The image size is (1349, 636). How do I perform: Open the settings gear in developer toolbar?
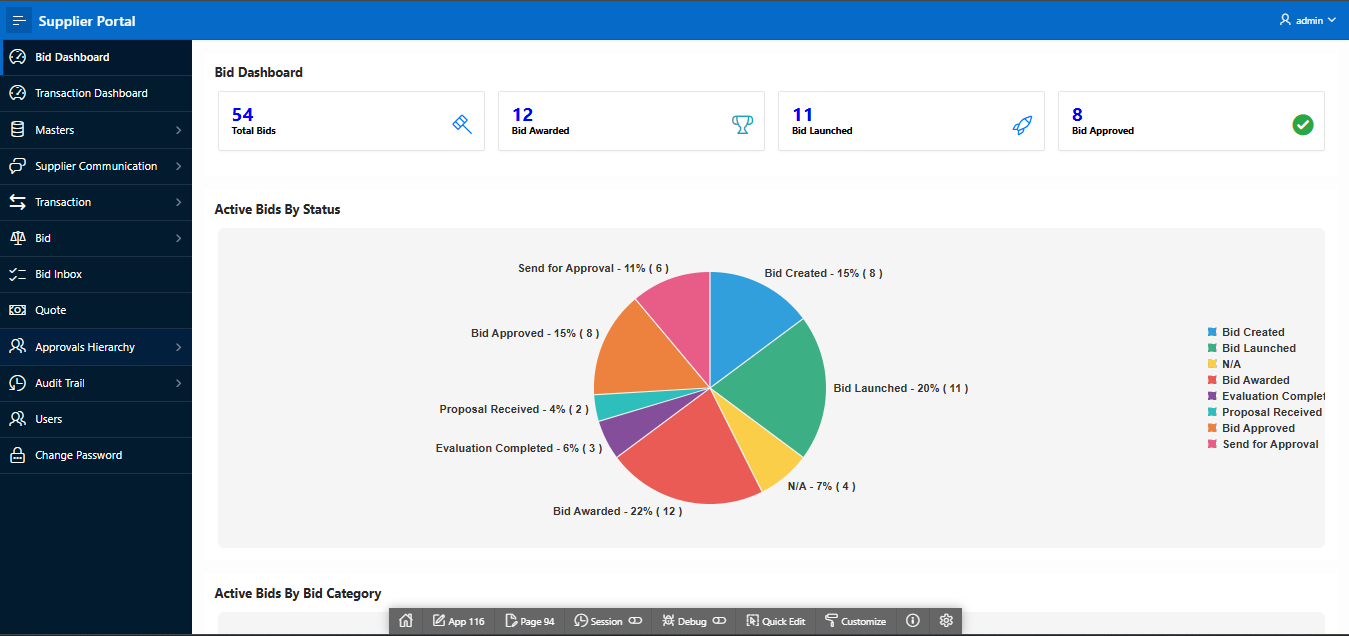[946, 621]
